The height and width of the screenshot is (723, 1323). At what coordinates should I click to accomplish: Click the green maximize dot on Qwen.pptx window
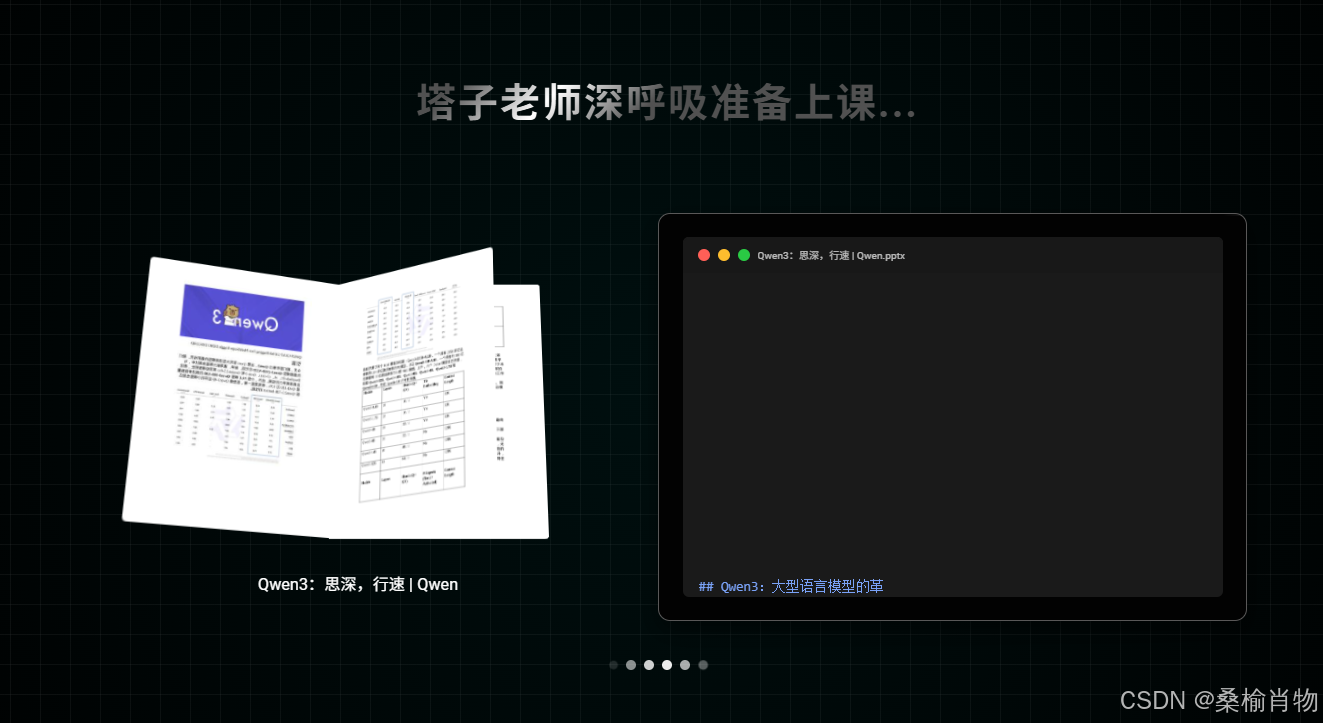[744, 255]
